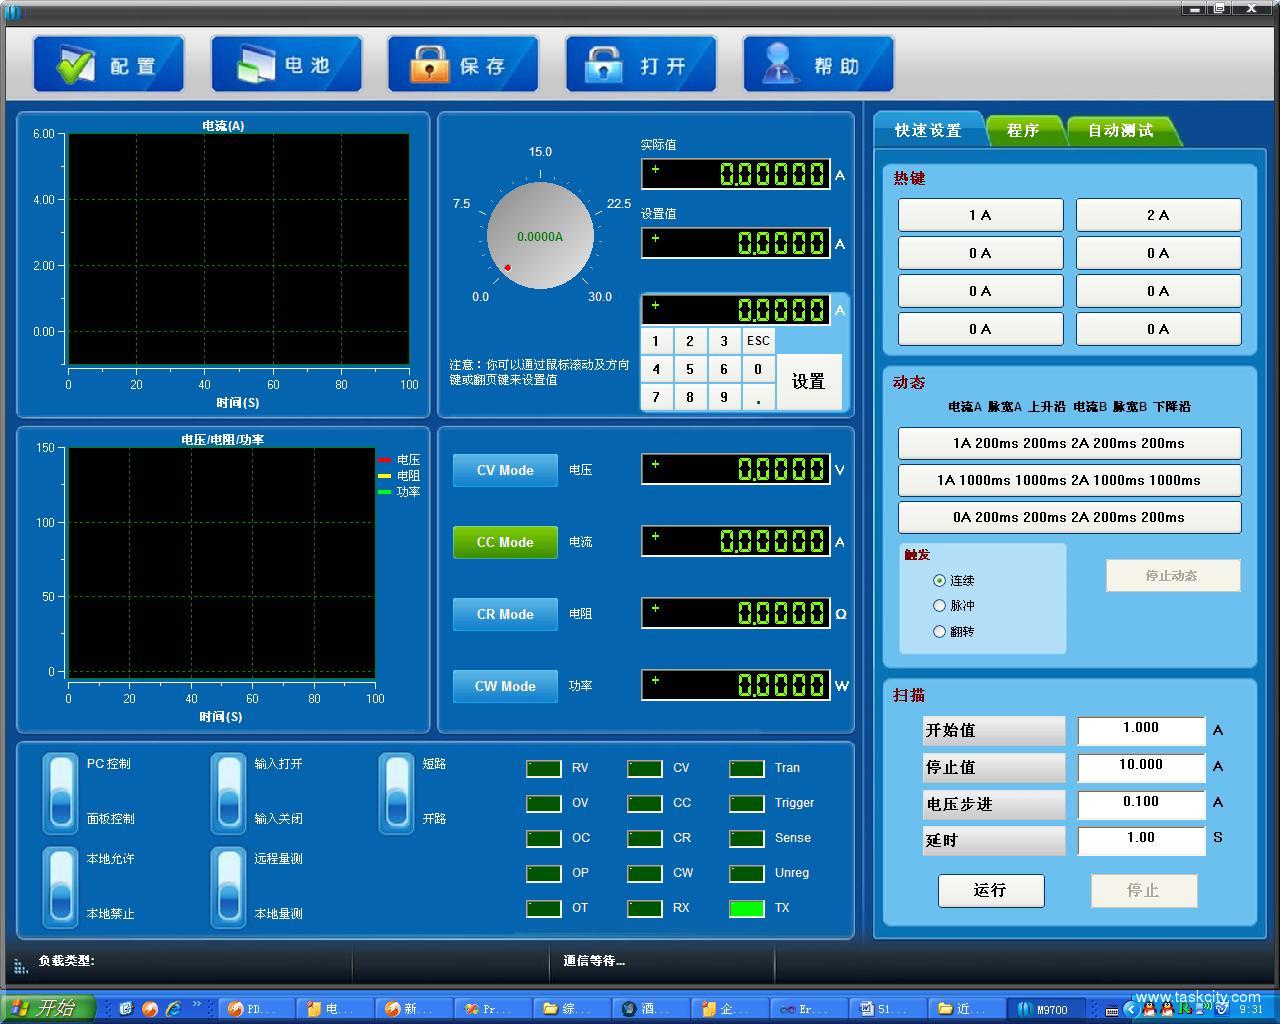
Task: Toggle the 短路 / 开路 switch
Action: click(x=397, y=792)
